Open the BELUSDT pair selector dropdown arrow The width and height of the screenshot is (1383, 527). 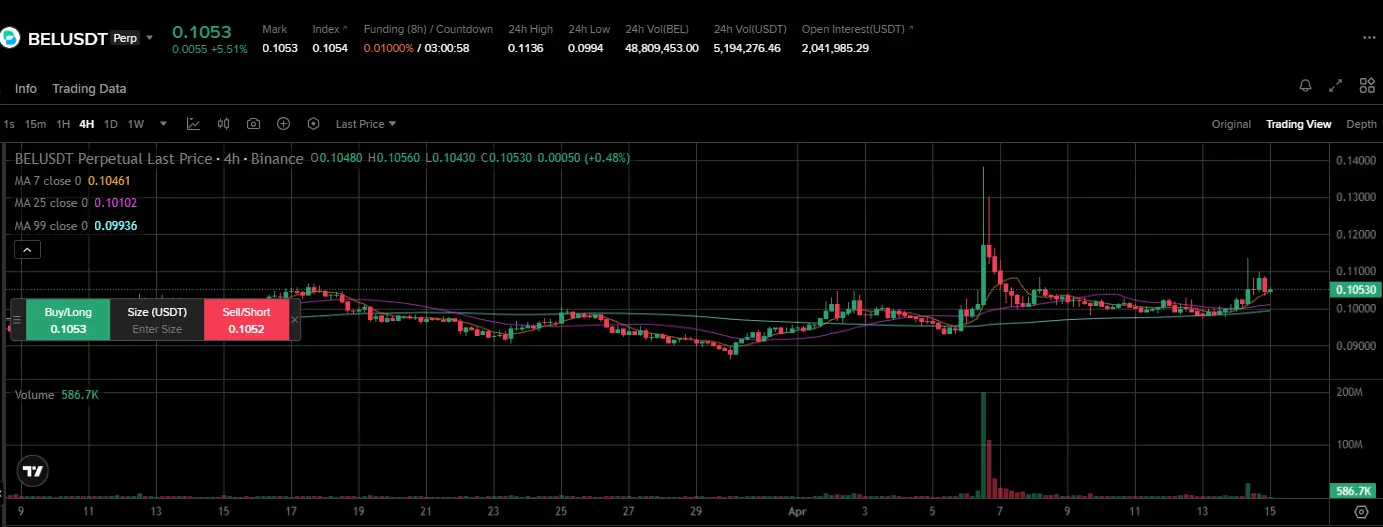[150, 38]
